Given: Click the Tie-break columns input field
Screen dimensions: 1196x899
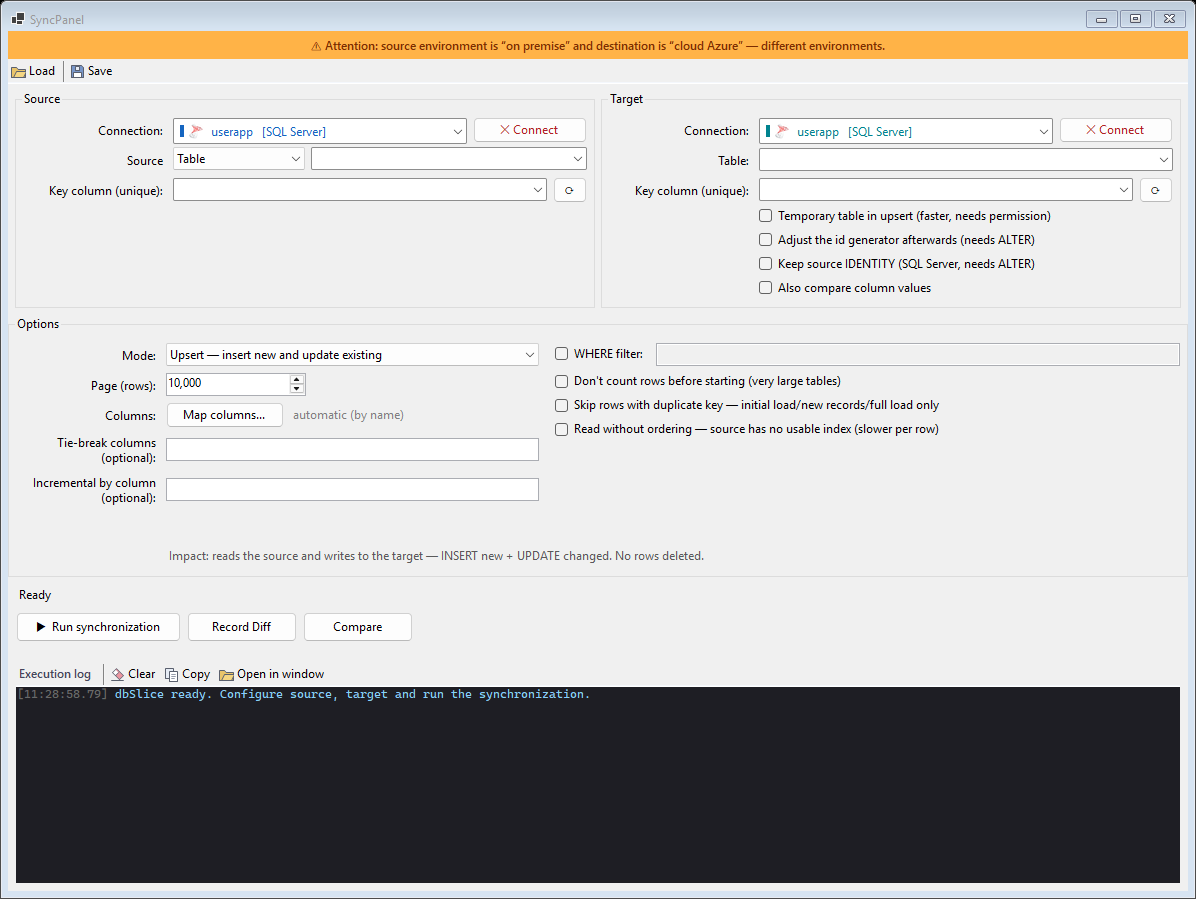Looking at the screenshot, I should 352,450.
